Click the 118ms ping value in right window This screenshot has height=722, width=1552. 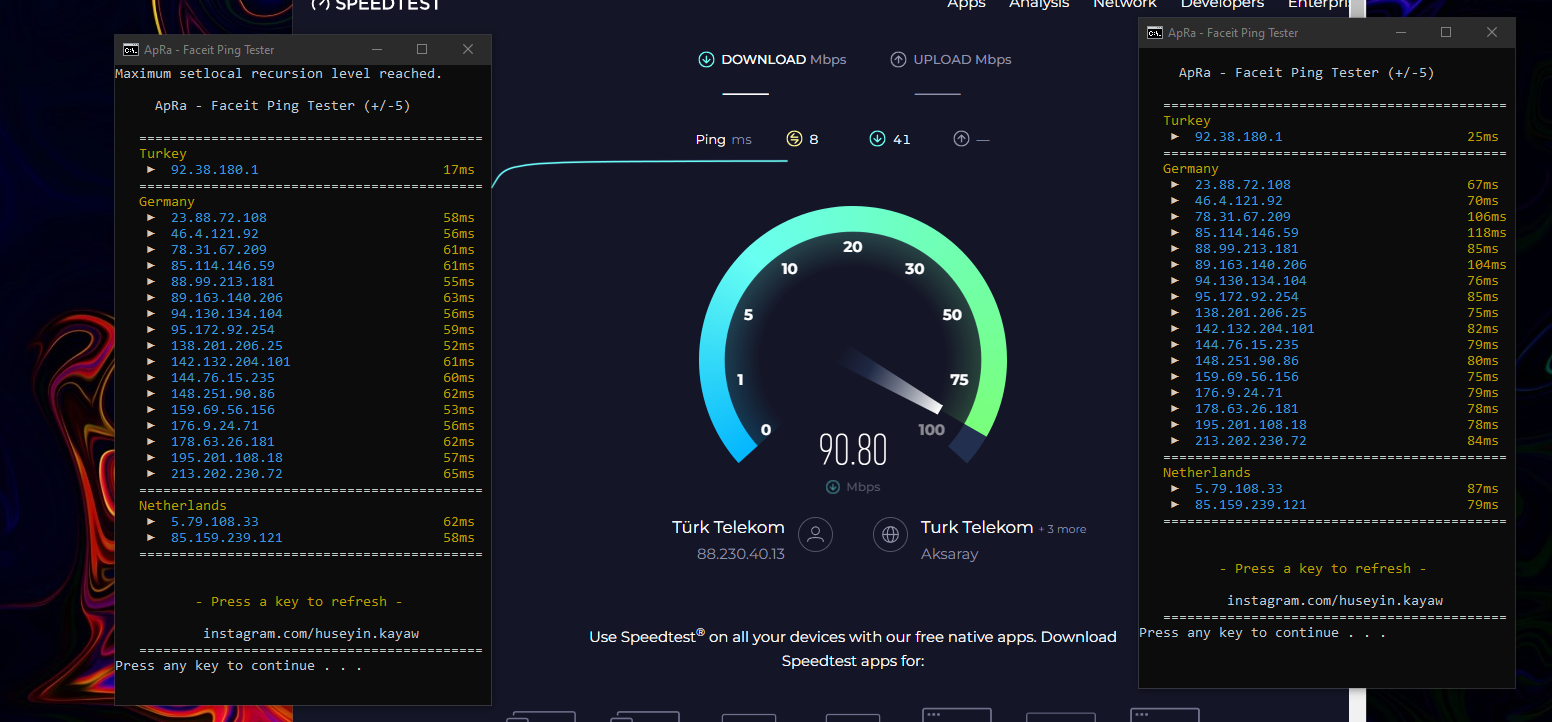1487,233
